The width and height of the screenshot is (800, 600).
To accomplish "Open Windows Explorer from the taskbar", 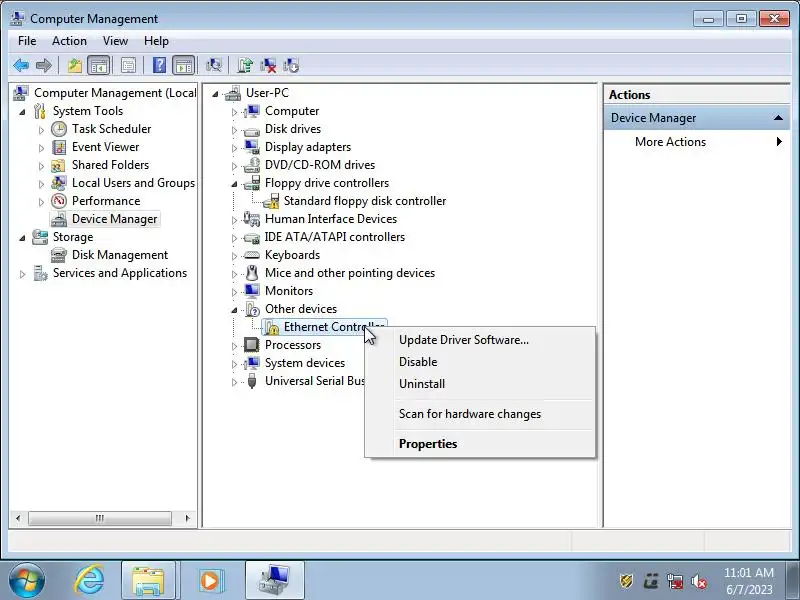I will 148,580.
